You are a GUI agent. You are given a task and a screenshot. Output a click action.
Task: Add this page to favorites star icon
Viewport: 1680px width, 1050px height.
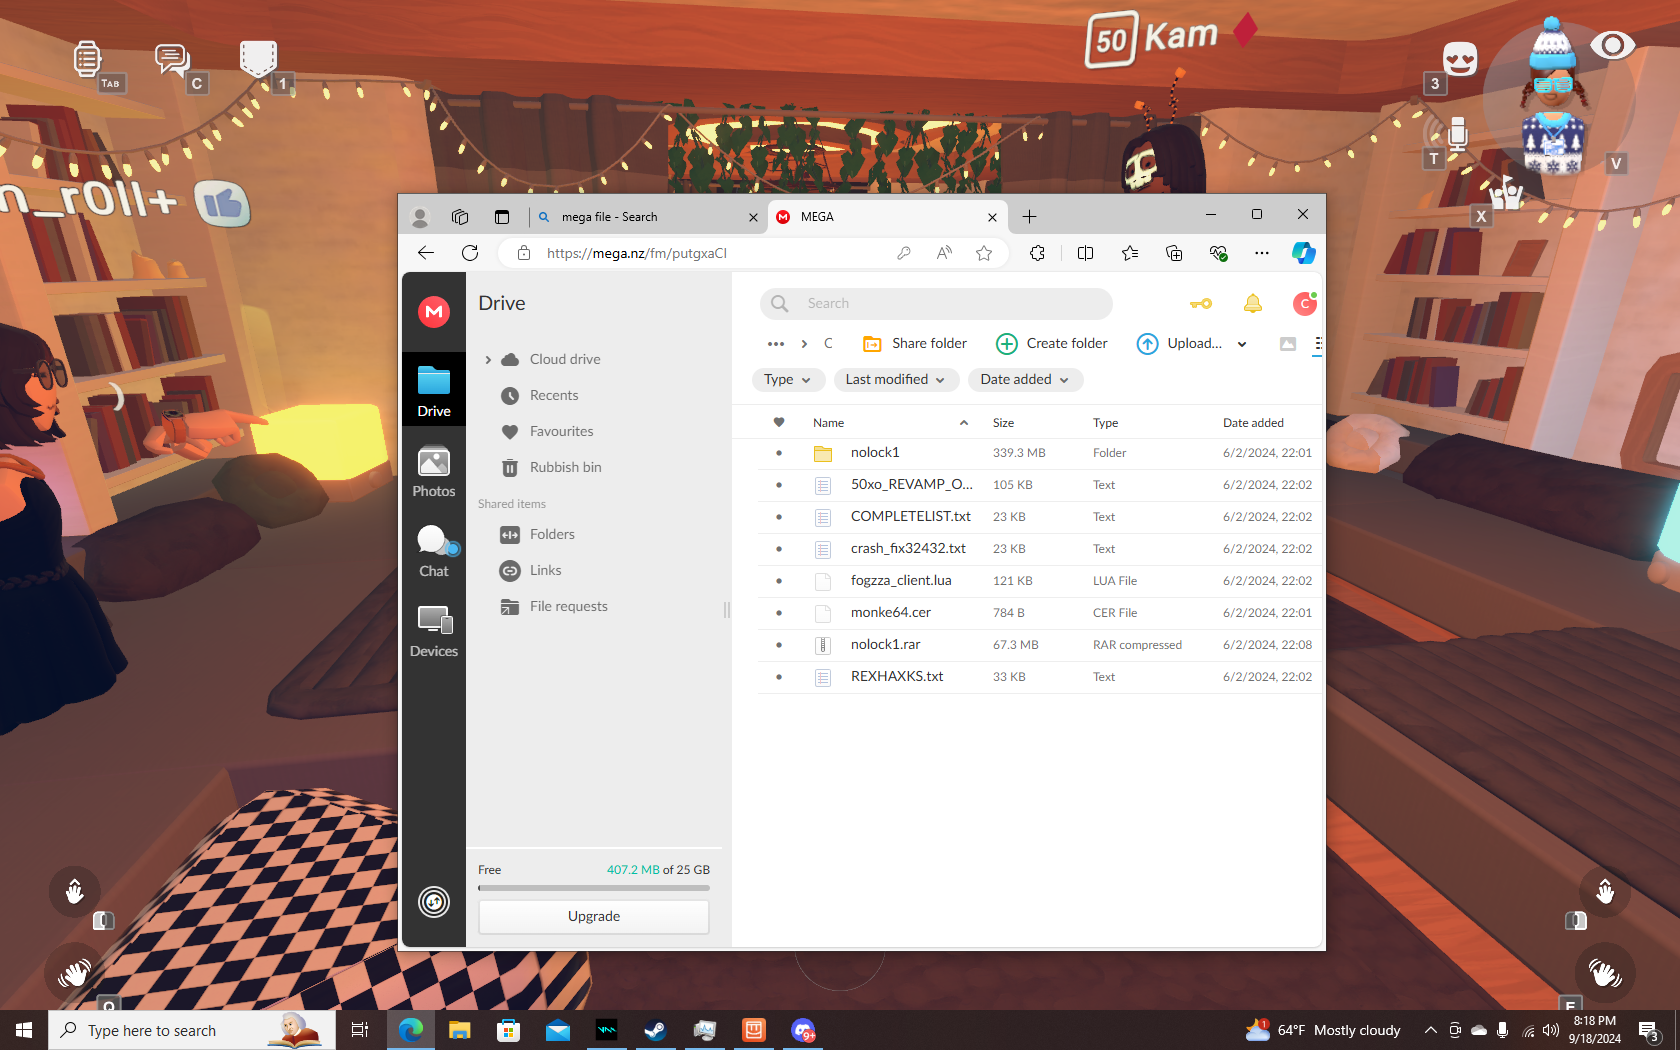(984, 253)
